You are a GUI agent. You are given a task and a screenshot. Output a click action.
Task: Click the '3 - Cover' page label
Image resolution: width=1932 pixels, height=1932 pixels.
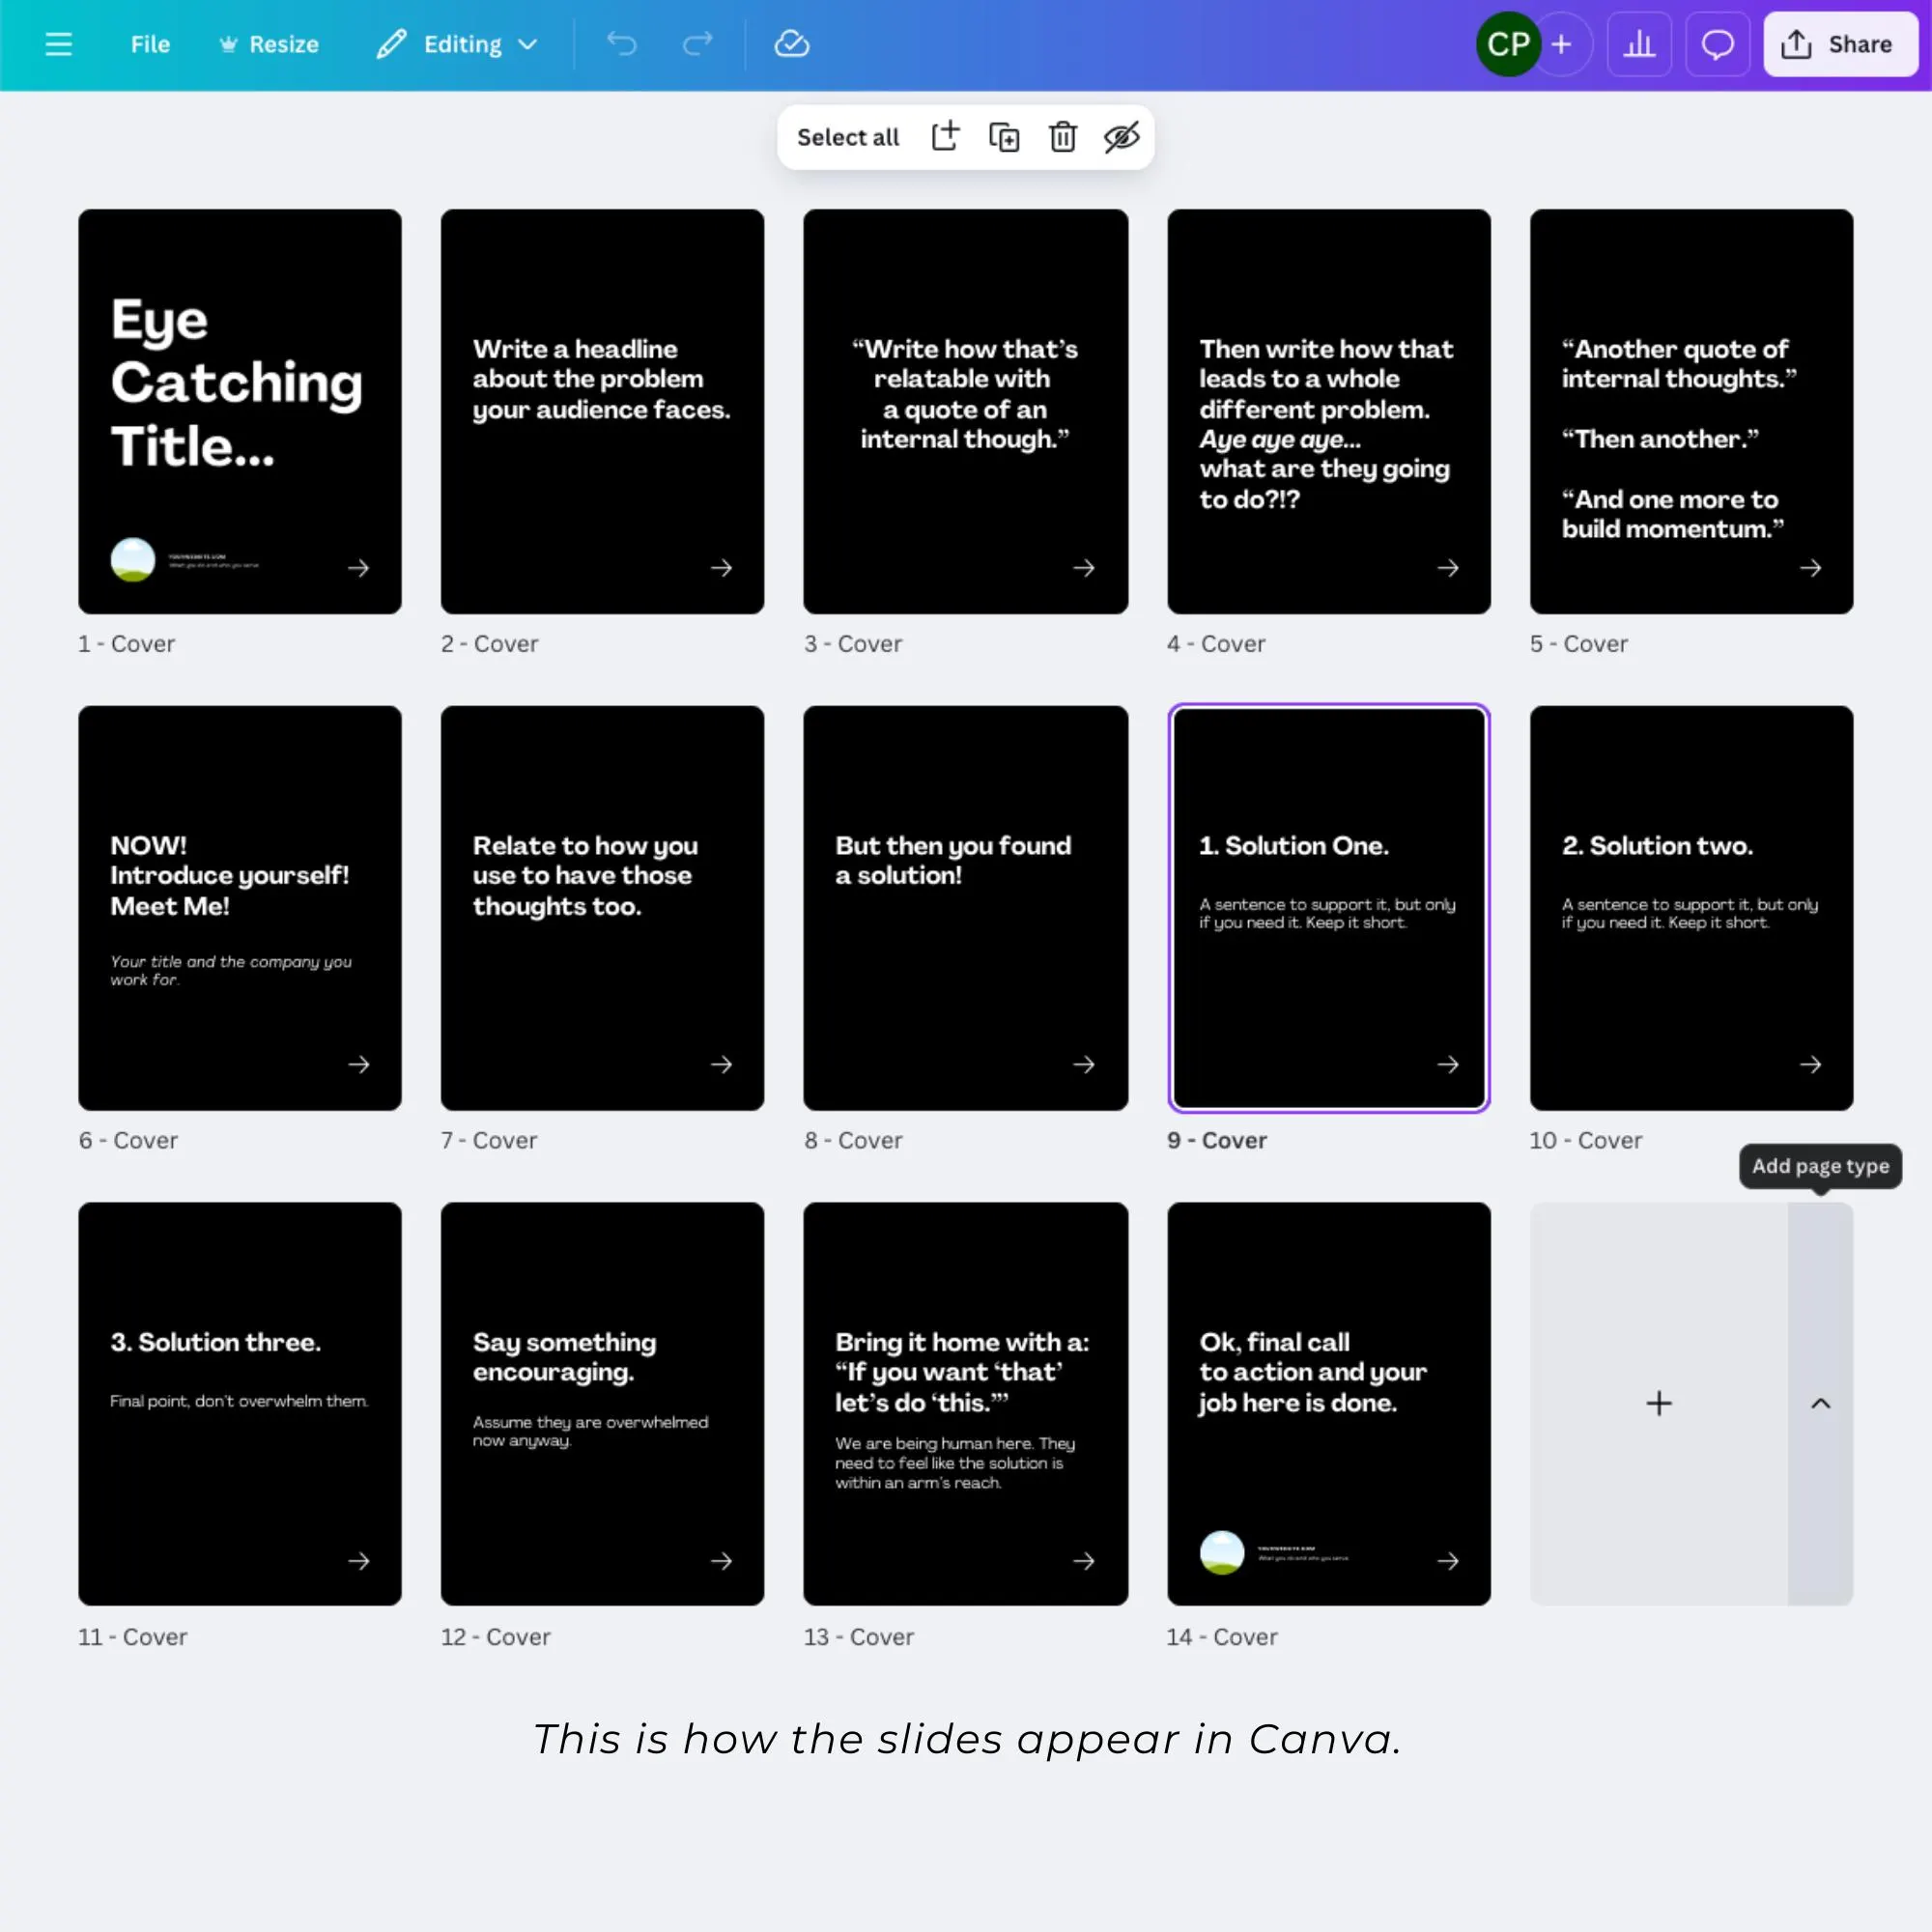coord(853,644)
